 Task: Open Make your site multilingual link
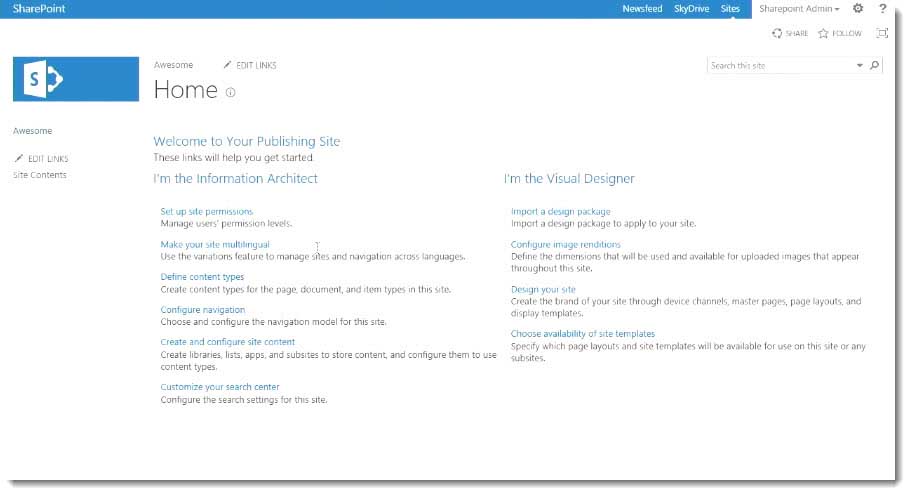(215, 244)
